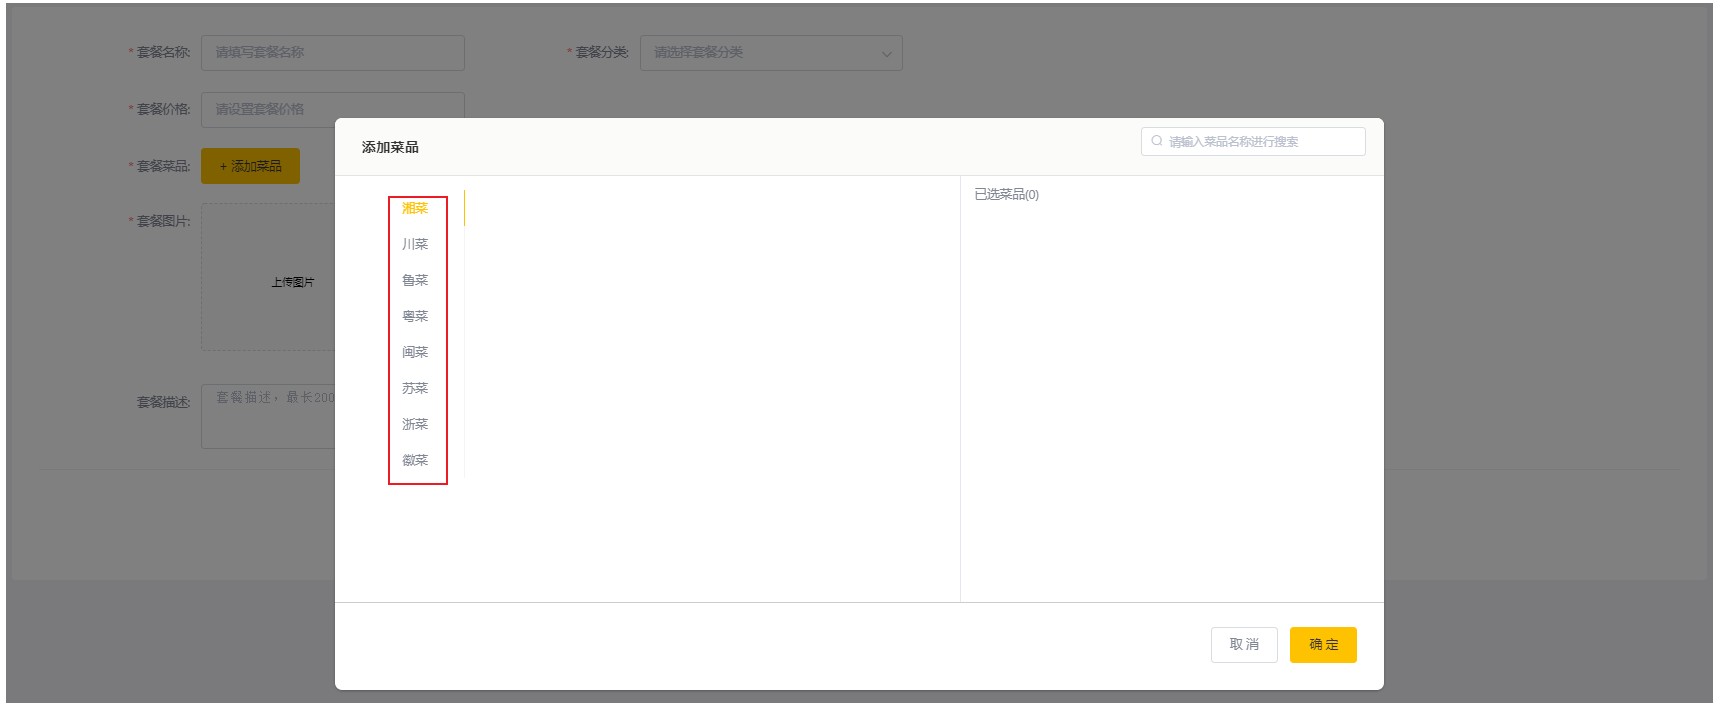The image size is (1718, 708).
Task: Focus the 套餐描述 text area
Action: (x=267, y=416)
